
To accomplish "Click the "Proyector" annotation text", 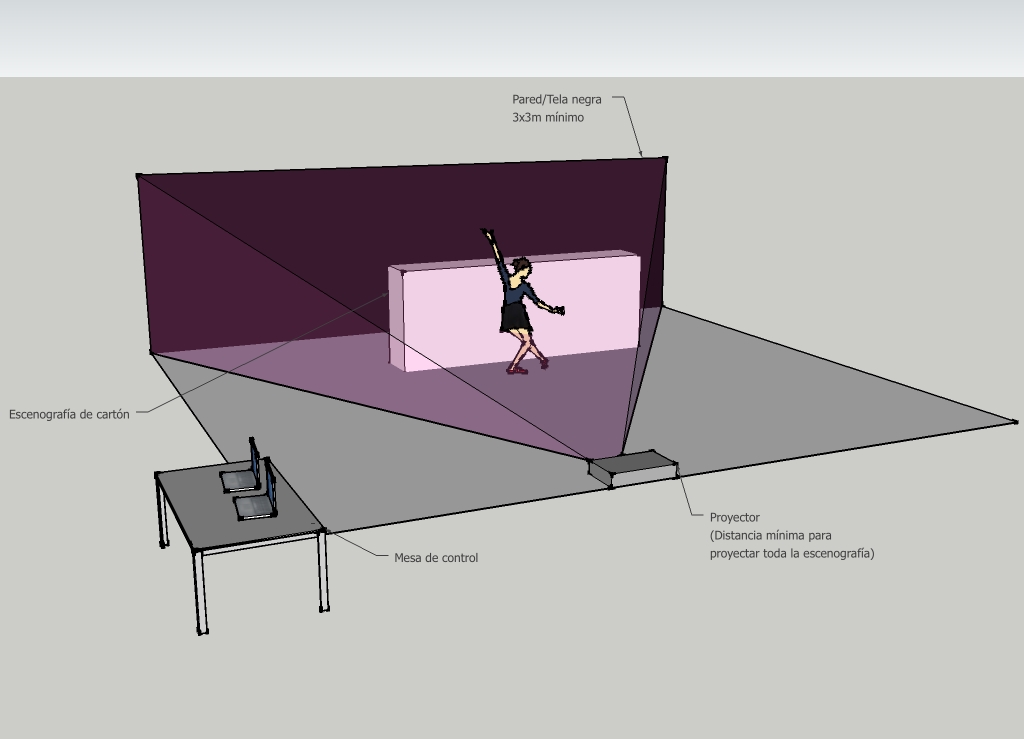I will tap(735, 518).
